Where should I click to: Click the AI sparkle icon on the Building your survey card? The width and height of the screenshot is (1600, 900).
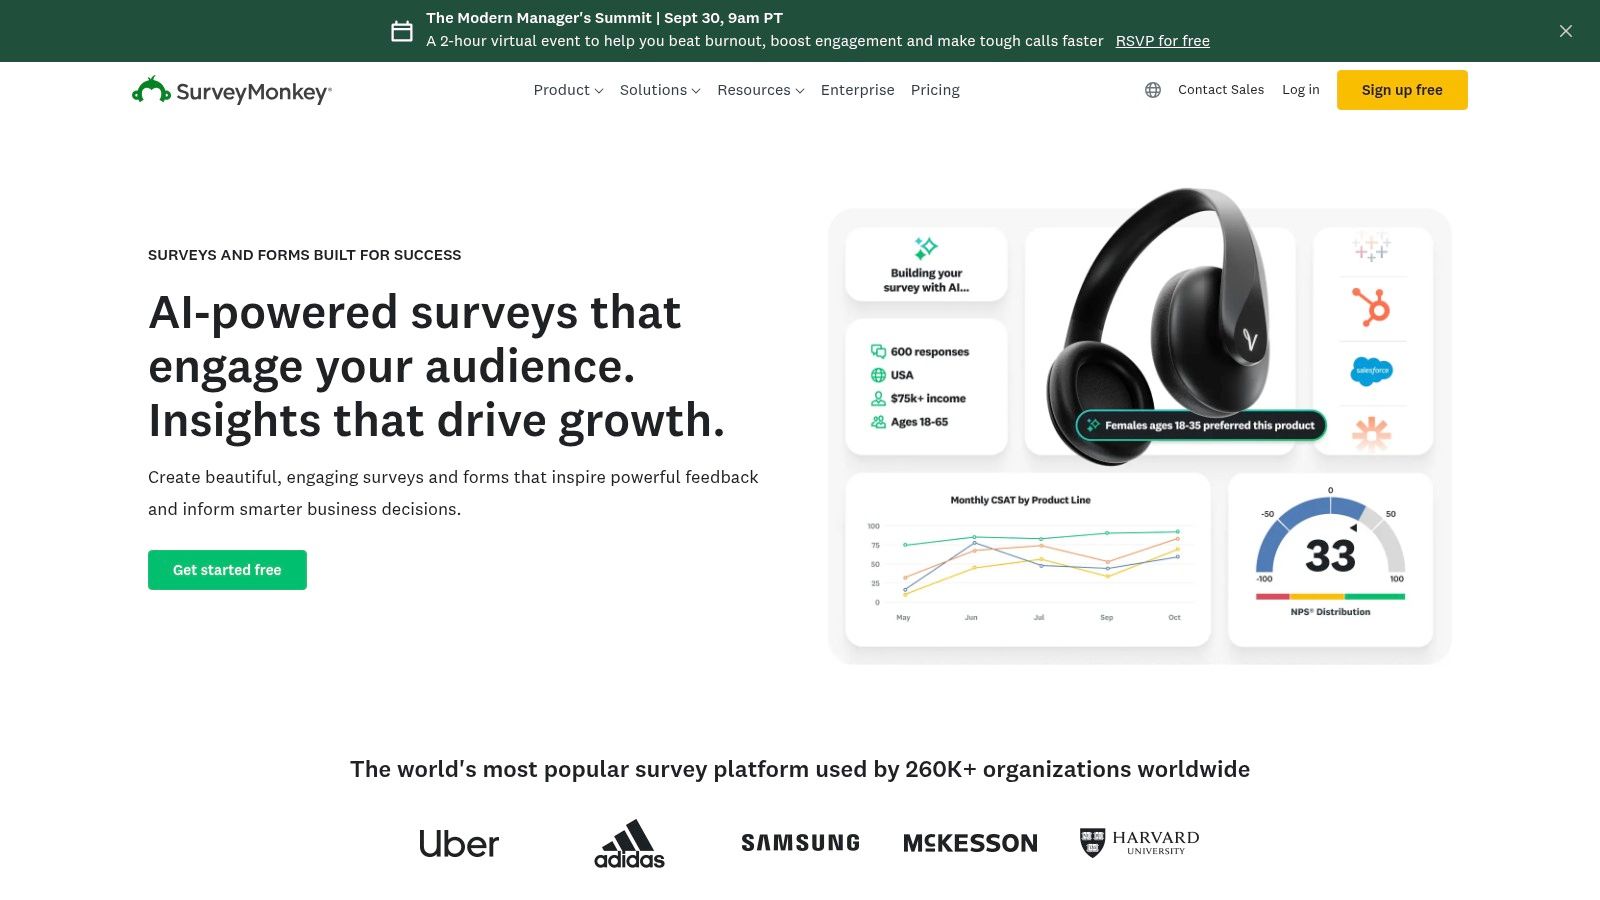click(x=926, y=247)
